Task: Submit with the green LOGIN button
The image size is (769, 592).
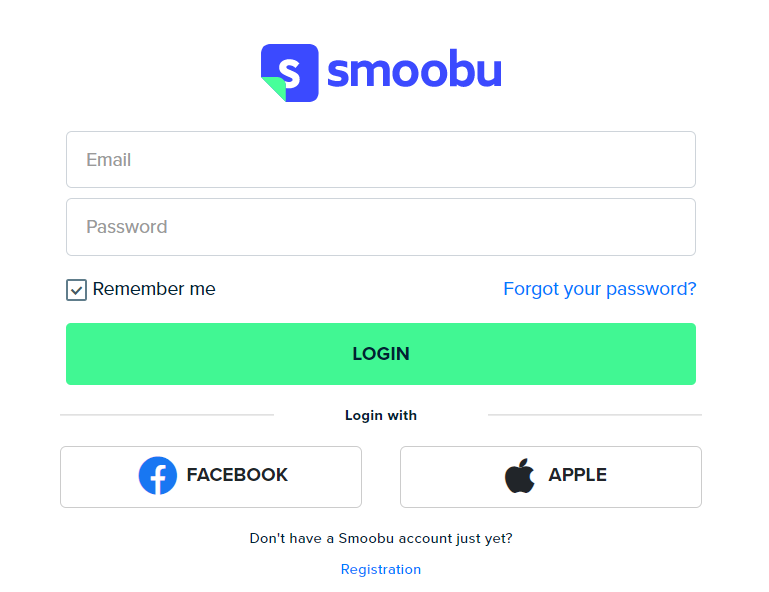Action: tap(381, 354)
